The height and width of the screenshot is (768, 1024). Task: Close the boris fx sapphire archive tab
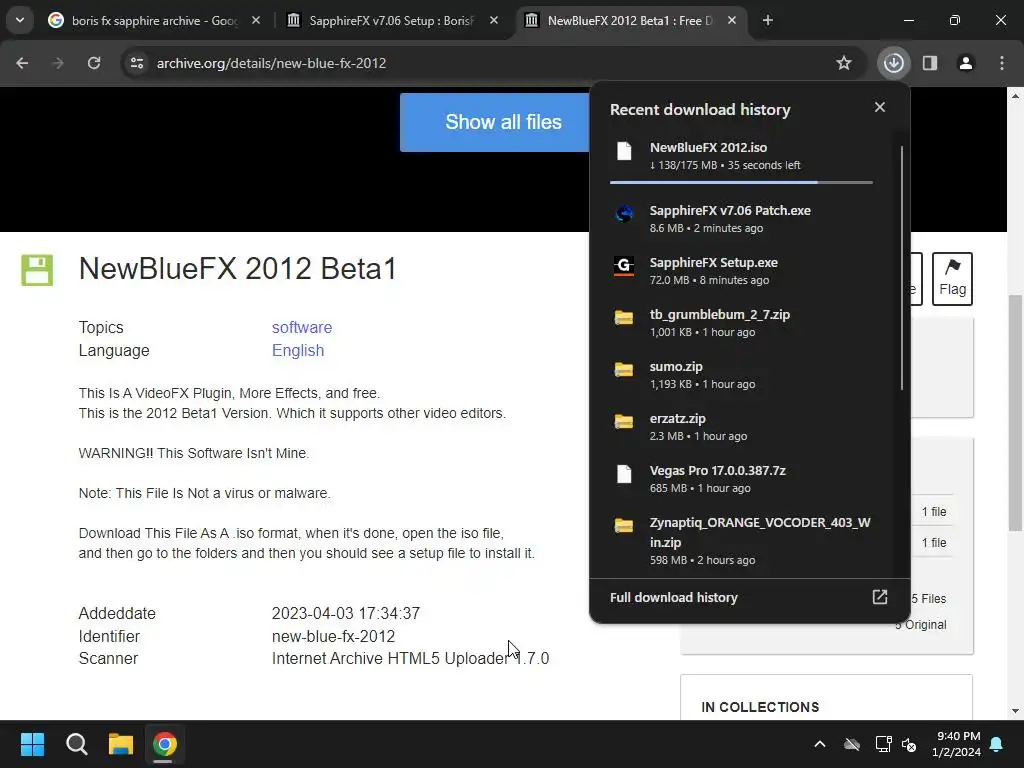[256, 20]
